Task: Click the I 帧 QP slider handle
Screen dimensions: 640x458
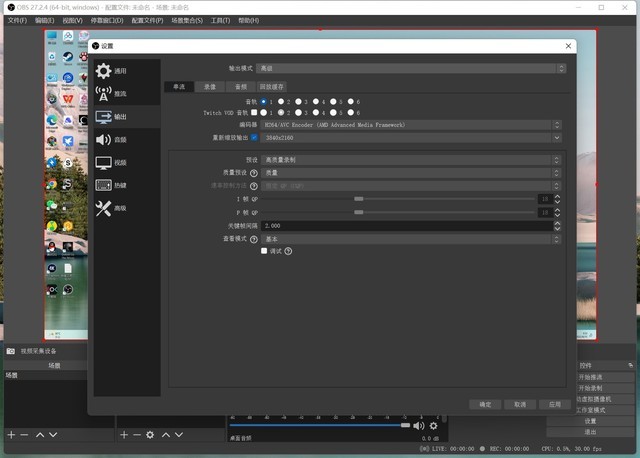Action: click(359, 199)
